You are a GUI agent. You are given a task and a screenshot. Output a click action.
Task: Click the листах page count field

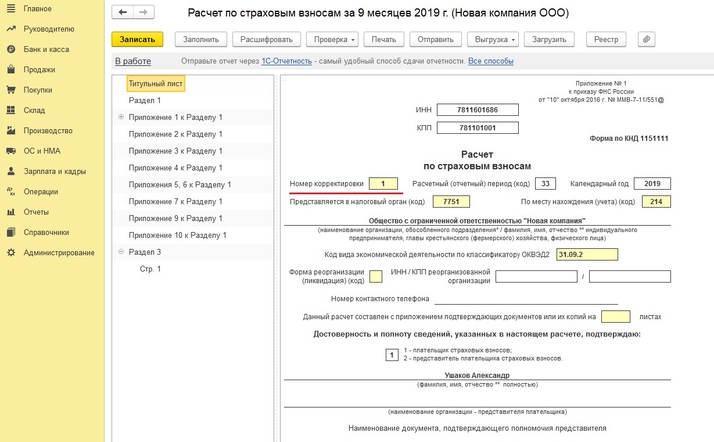(616, 316)
